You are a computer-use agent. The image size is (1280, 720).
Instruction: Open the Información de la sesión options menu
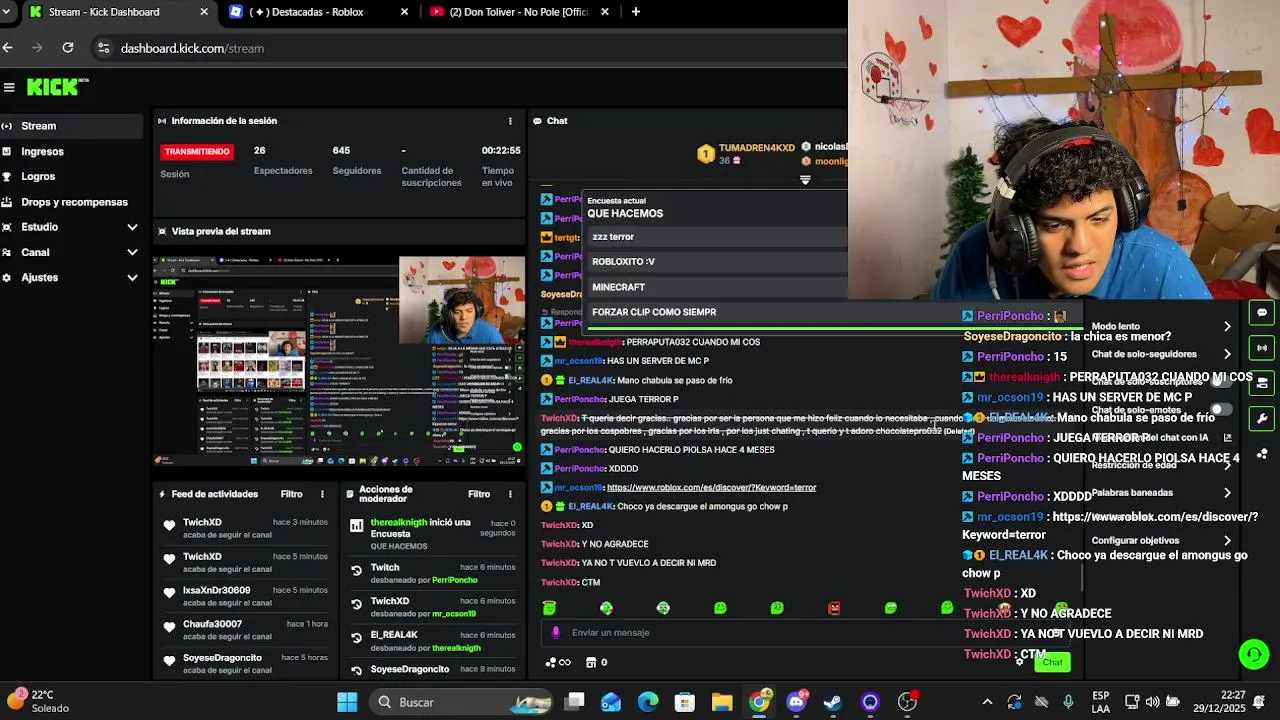click(510, 121)
